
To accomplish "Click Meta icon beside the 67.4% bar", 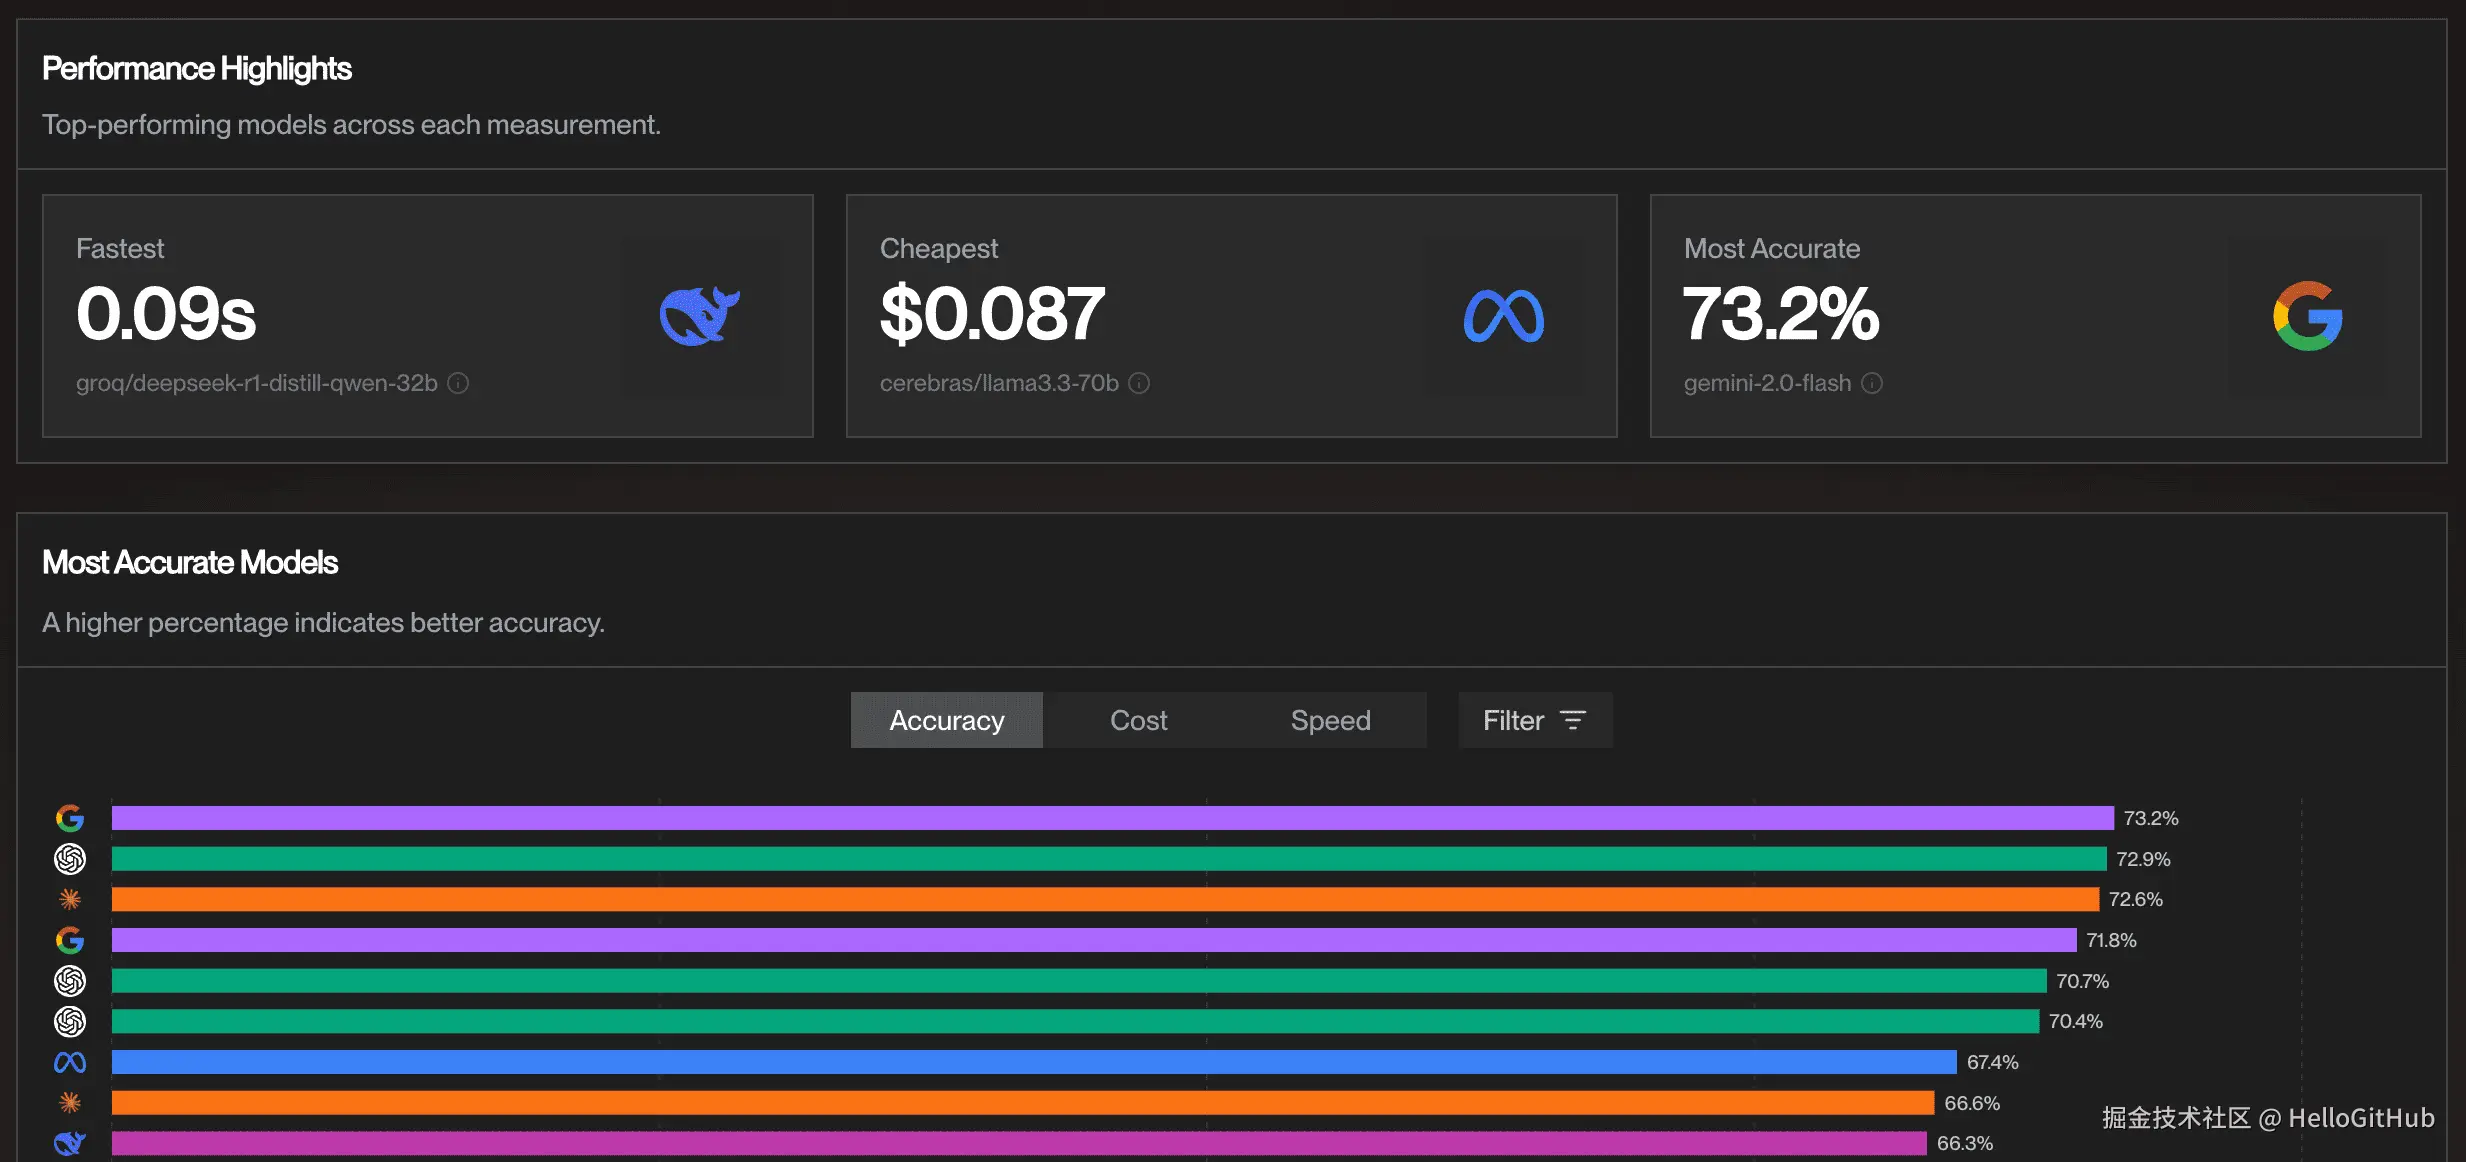I will (70, 1063).
